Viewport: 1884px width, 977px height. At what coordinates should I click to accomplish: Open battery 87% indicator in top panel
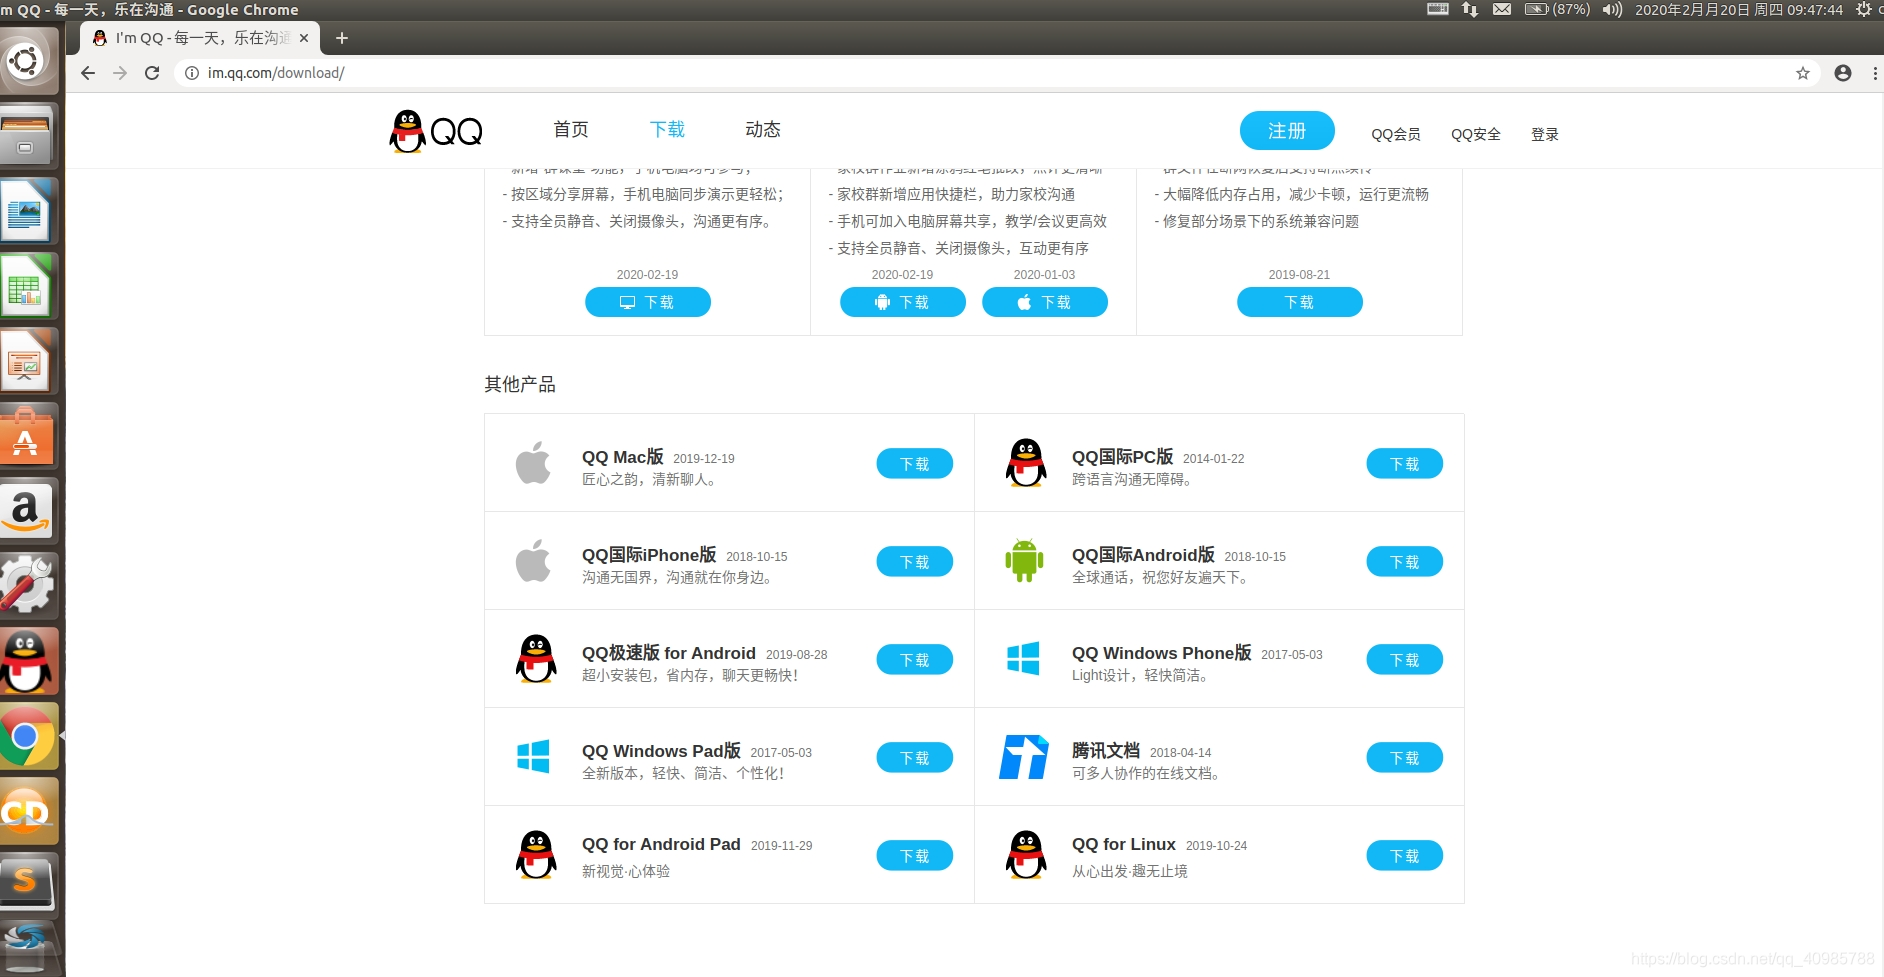pos(1558,10)
